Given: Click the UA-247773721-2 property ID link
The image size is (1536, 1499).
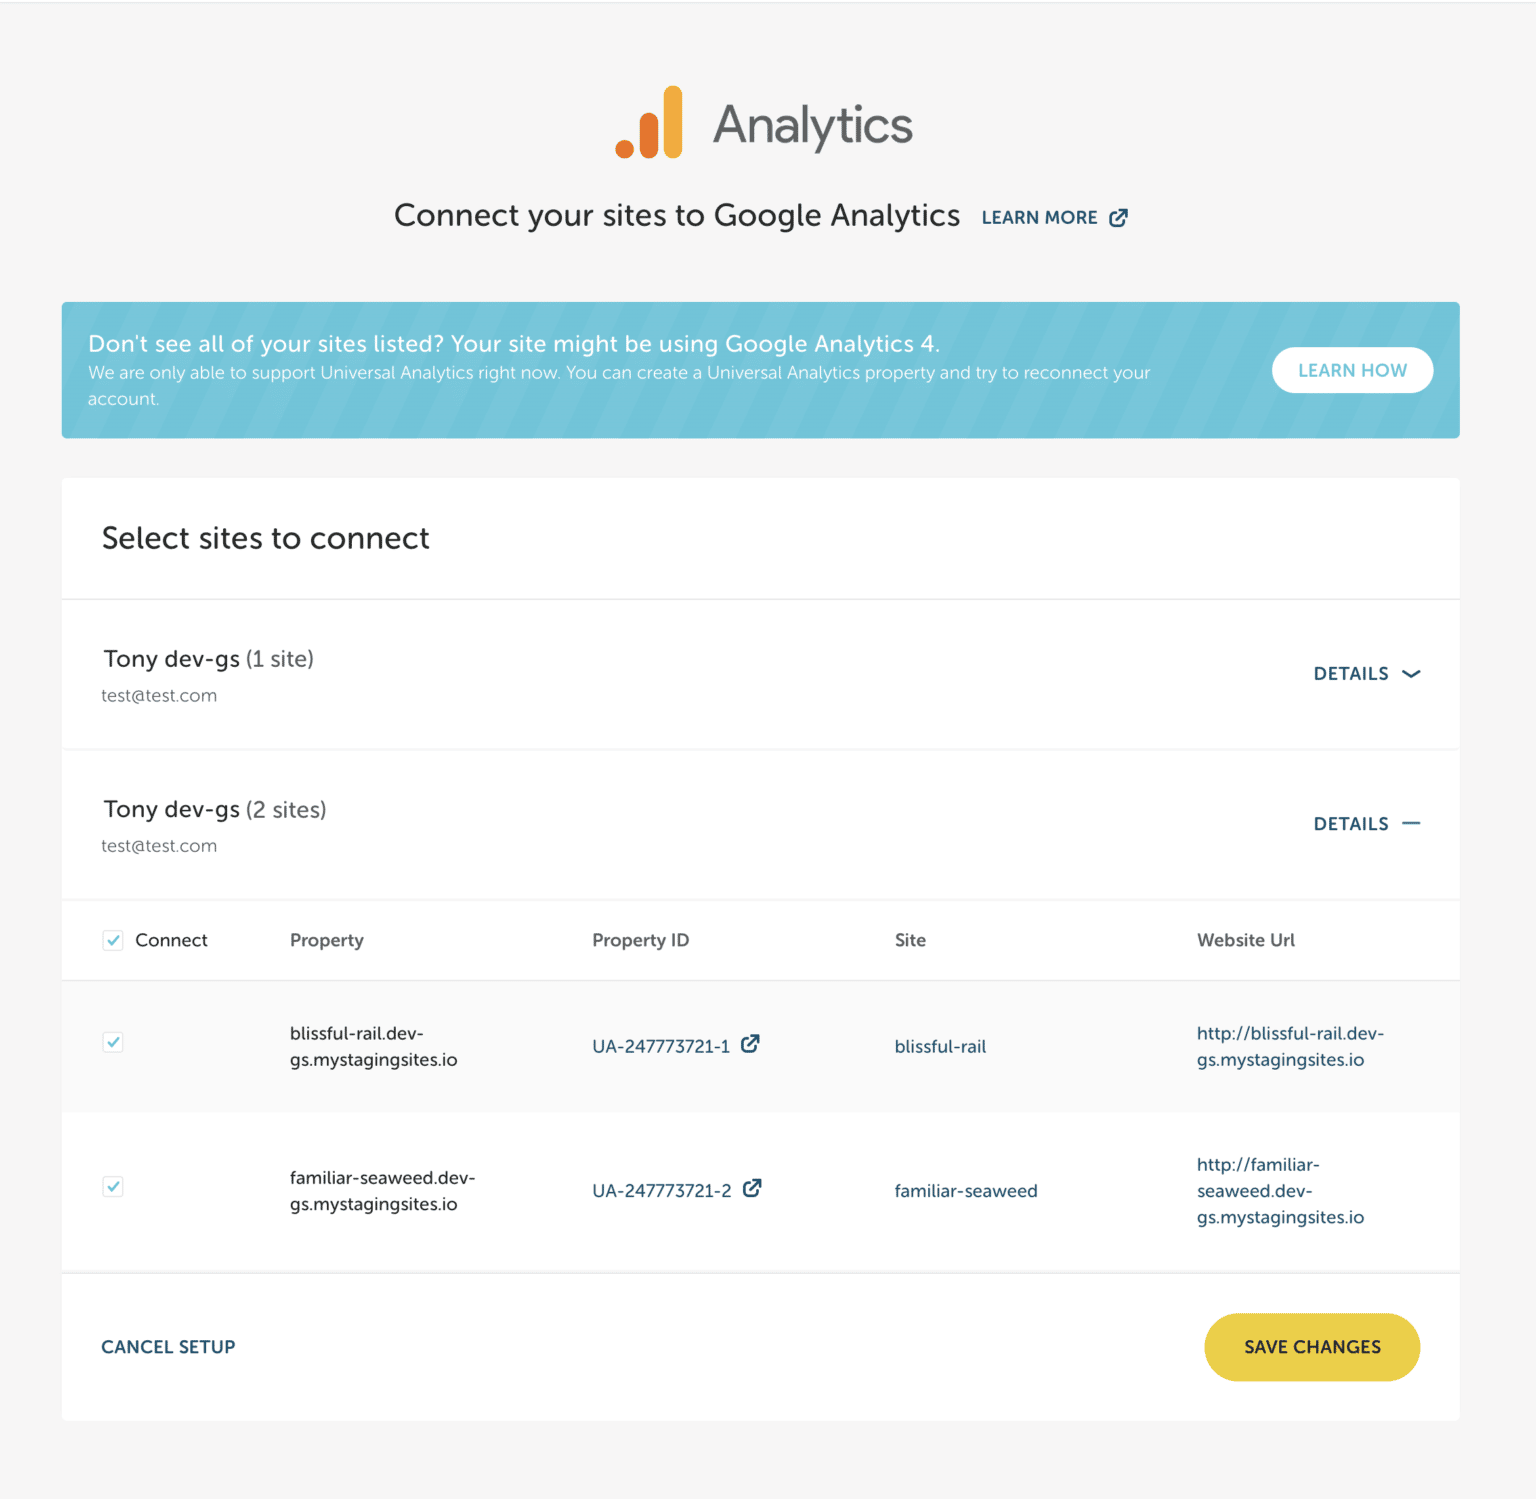Looking at the screenshot, I should [x=662, y=1190].
